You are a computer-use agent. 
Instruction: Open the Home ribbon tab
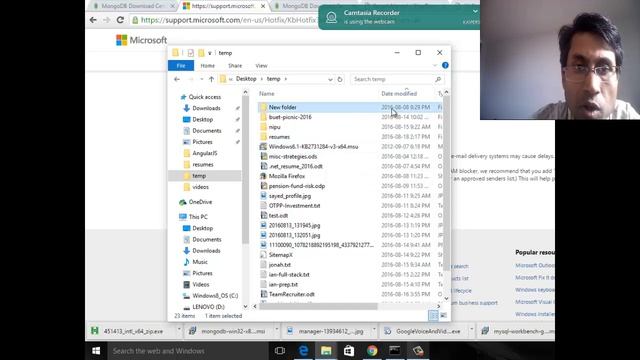click(x=207, y=66)
